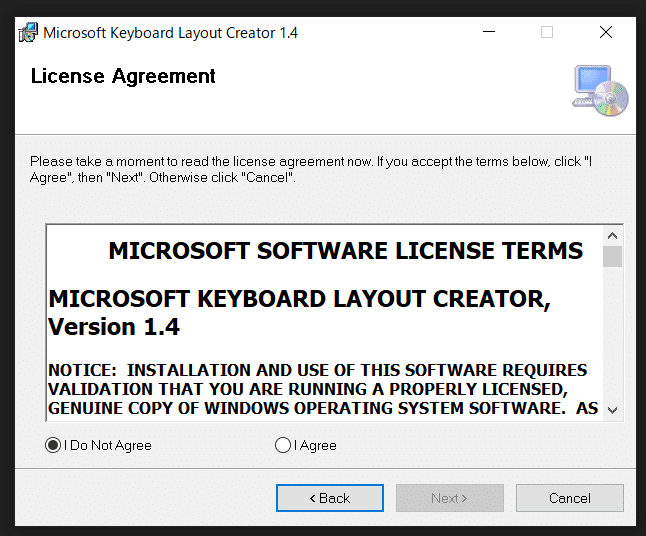Click the license text scroll-down arrow
This screenshot has height=536, width=646.
pyautogui.click(x=613, y=410)
